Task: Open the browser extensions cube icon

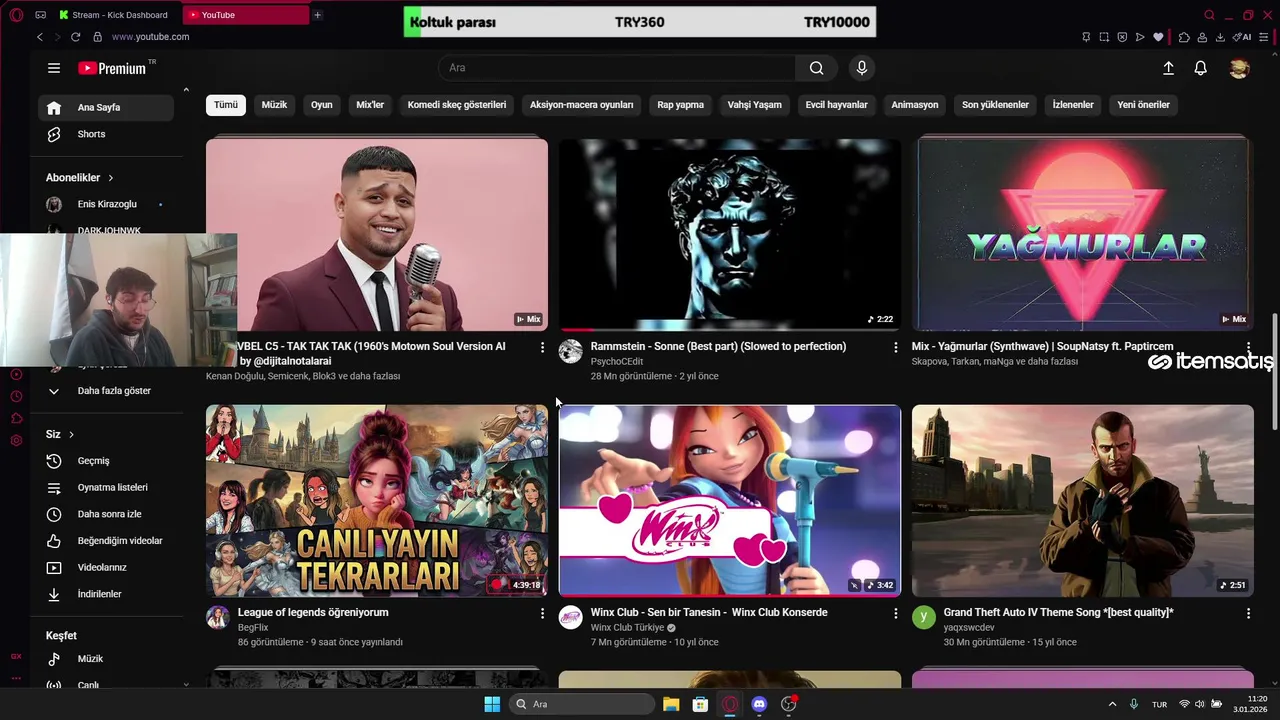Action: (x=1184, y=37)
